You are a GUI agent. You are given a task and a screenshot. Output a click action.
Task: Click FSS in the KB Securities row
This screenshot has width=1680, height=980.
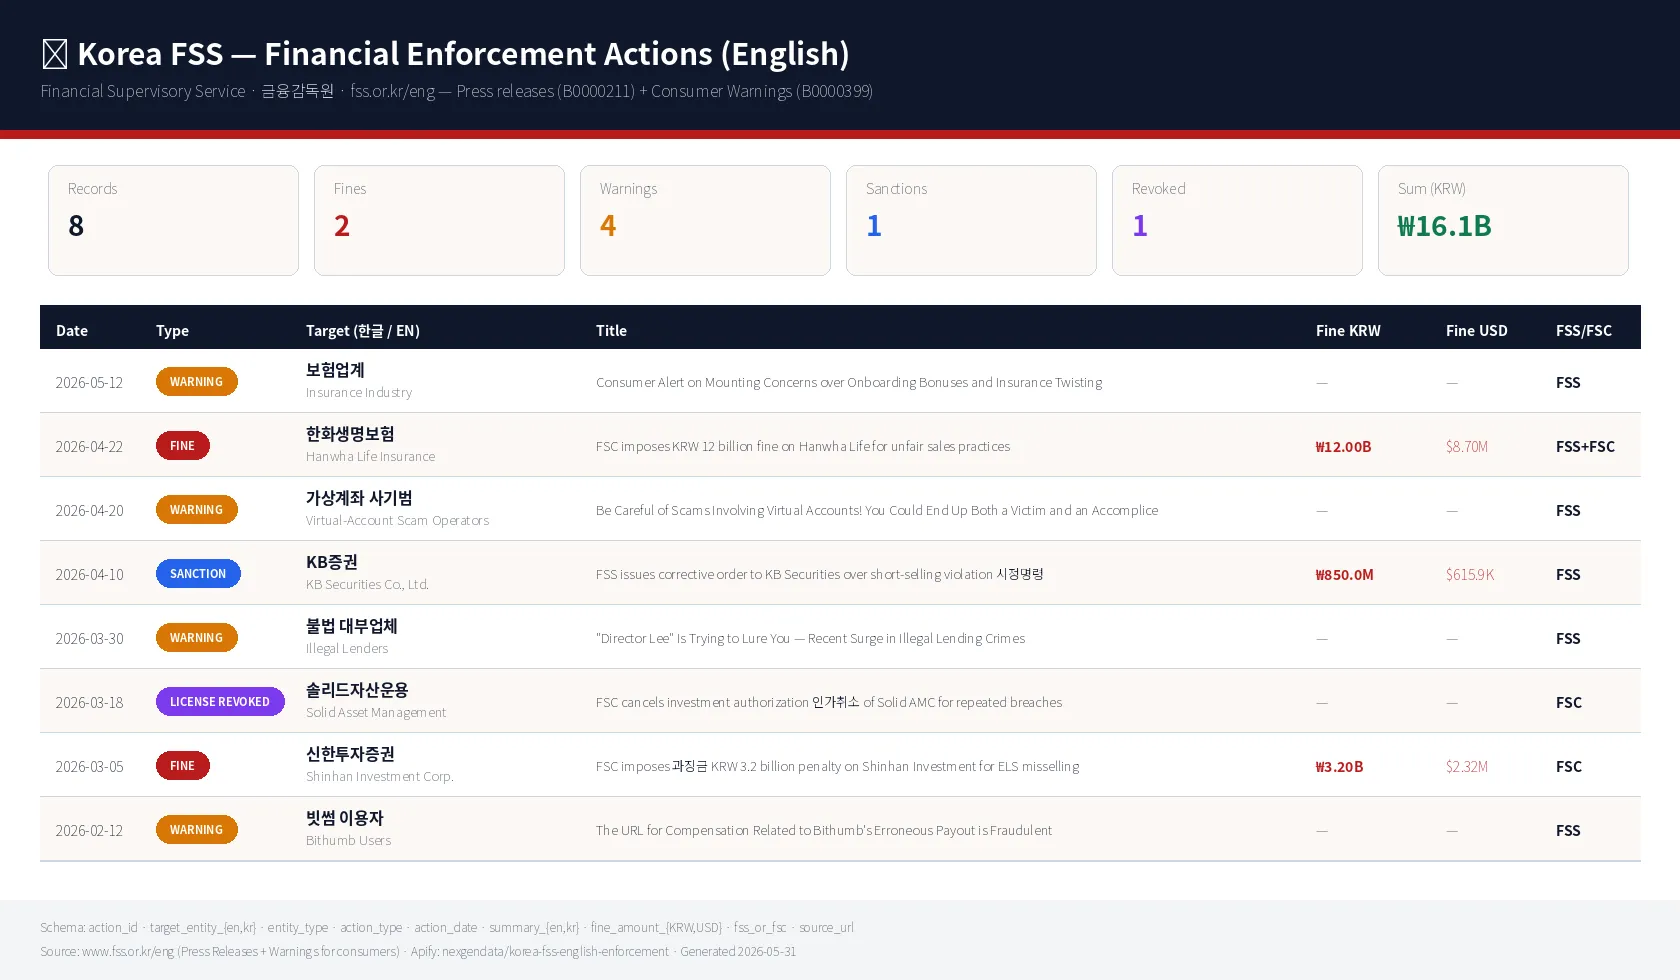[1568, 575]
